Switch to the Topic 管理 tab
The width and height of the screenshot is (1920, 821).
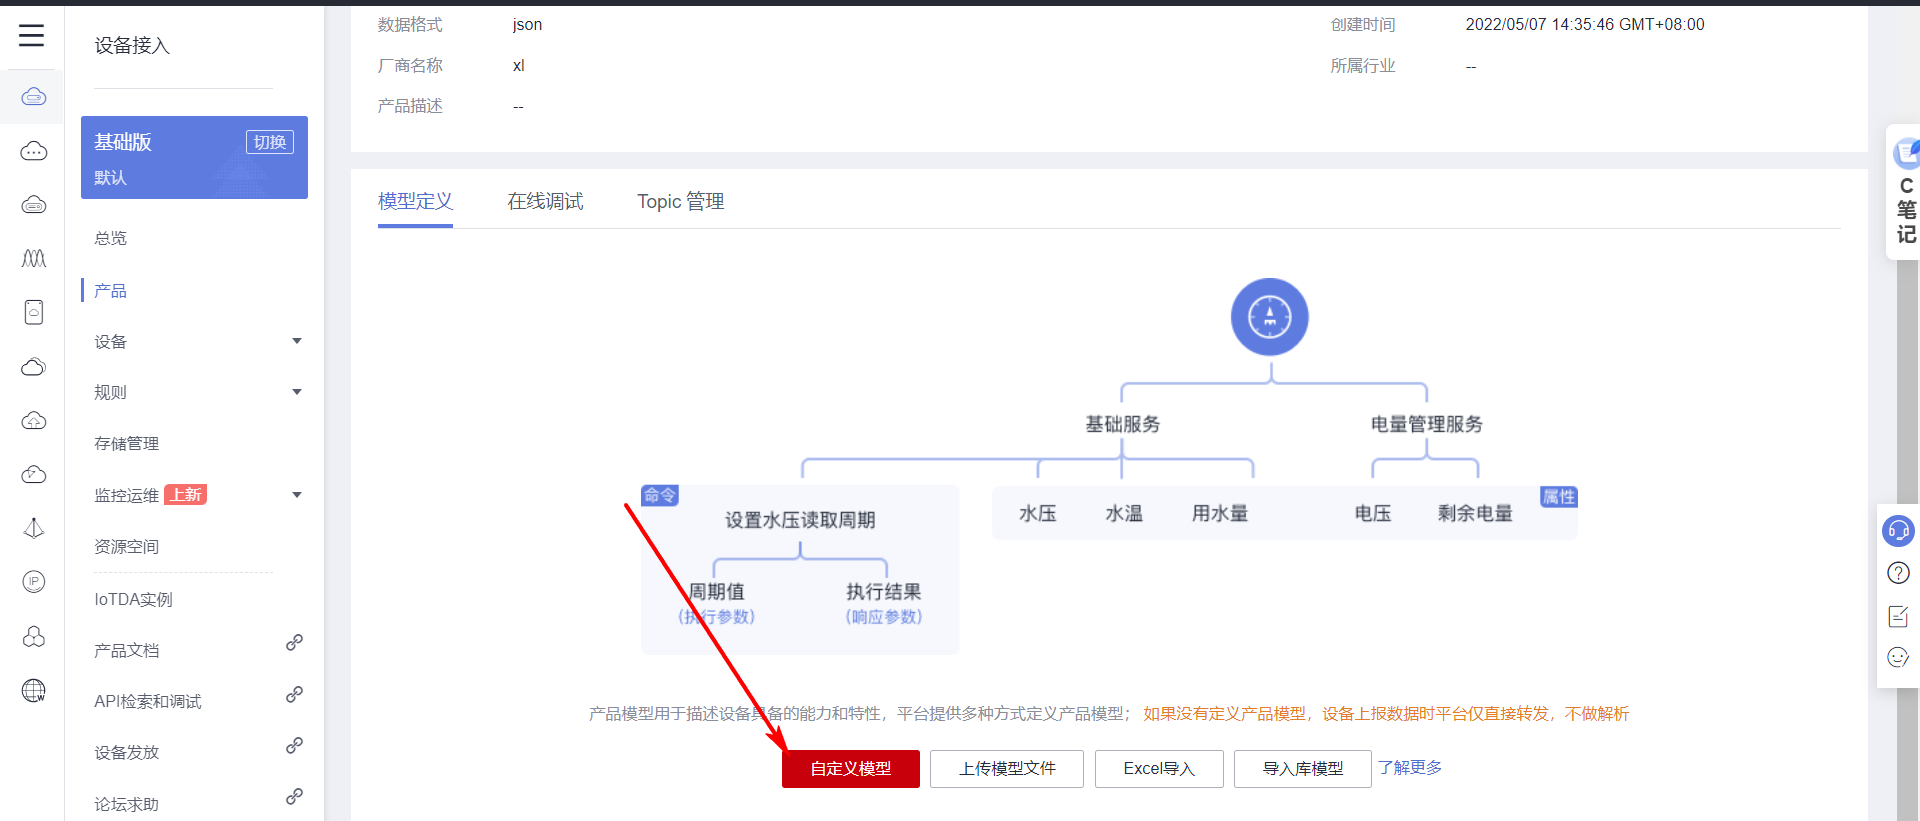681,202
